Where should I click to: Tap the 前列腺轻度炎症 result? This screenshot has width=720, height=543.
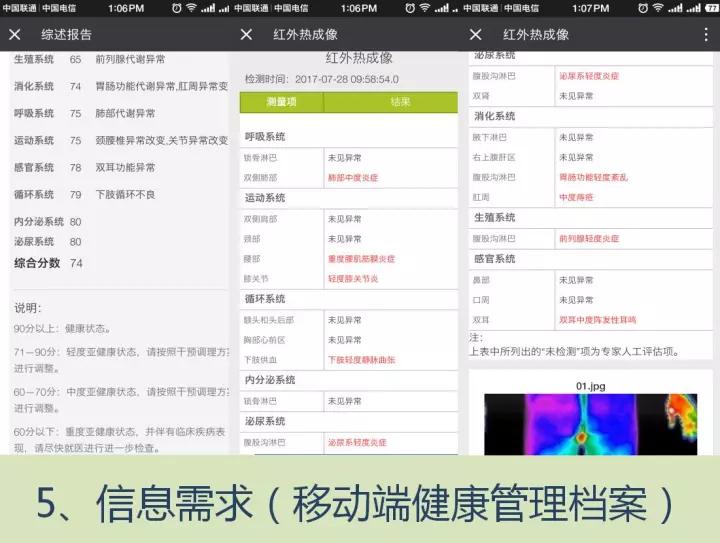point(589,239)
